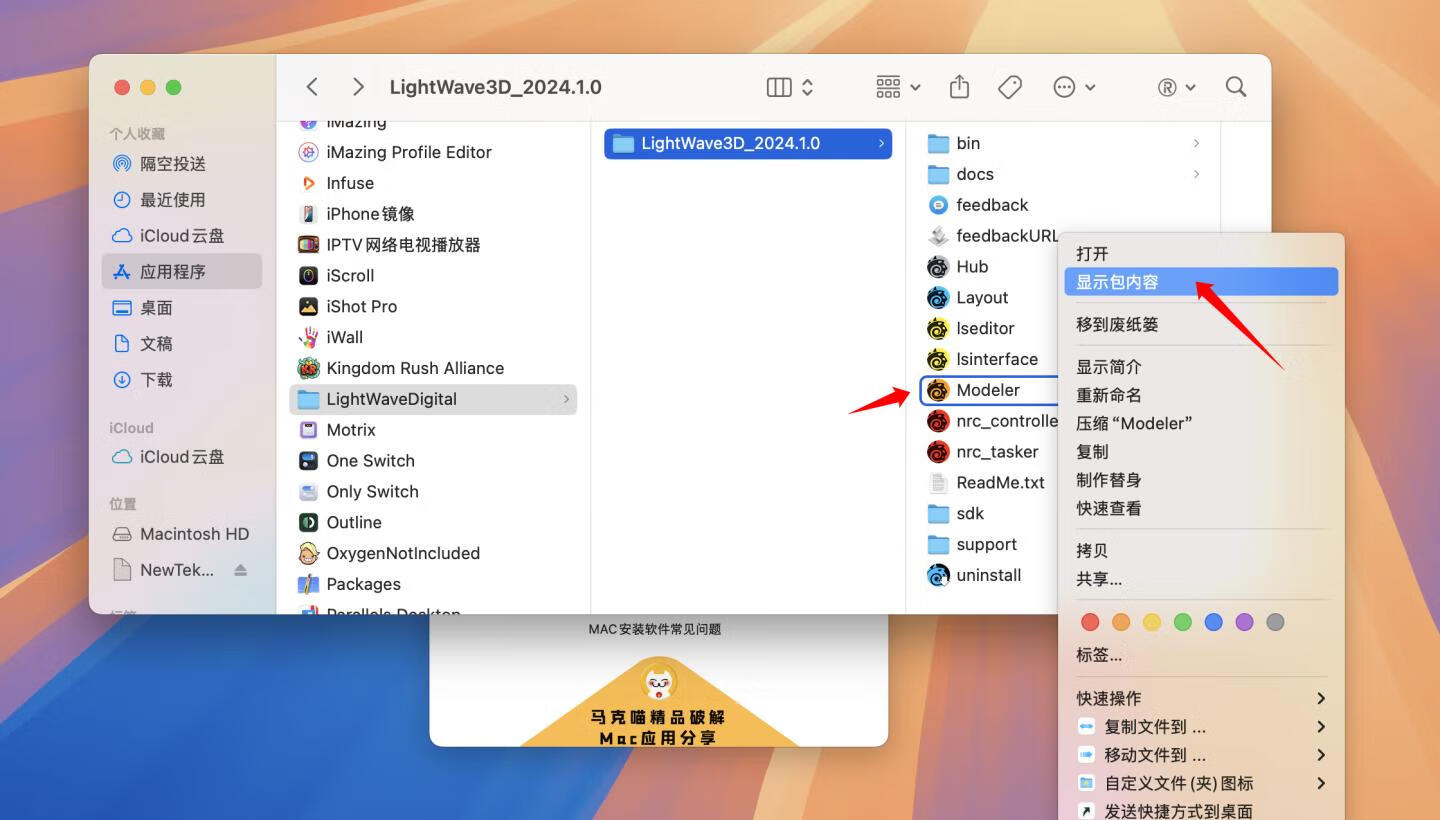Open the column view switcher
The width and height of the screenshot is (1440, 820).
tap(790, 87)
